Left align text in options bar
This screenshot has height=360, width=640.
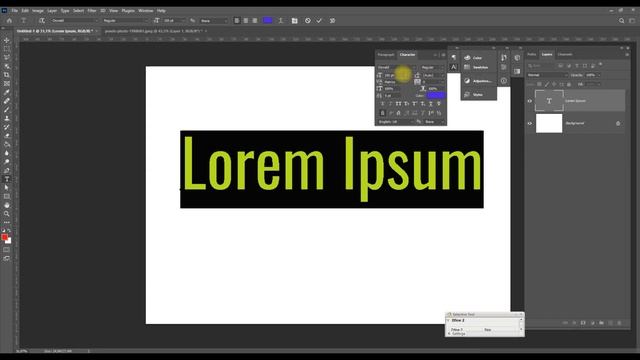pos(237,20)
